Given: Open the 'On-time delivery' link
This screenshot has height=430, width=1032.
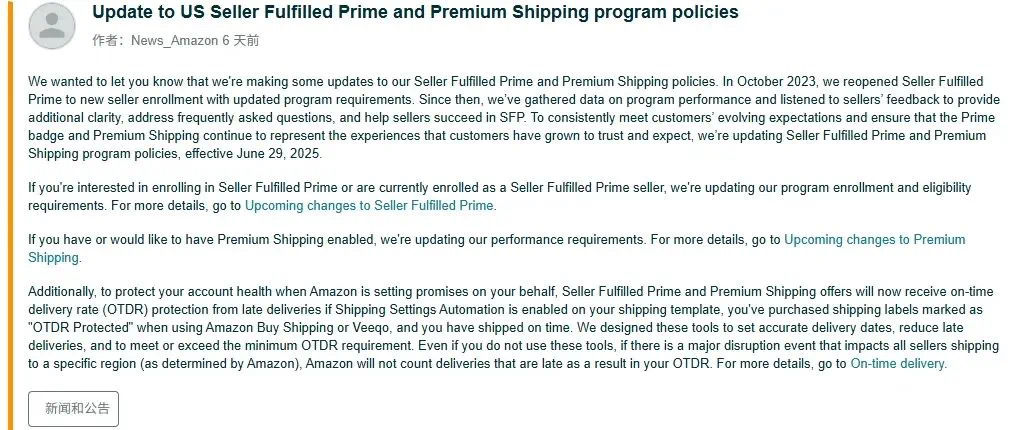Looking at the screenshot, I should 898,363.
